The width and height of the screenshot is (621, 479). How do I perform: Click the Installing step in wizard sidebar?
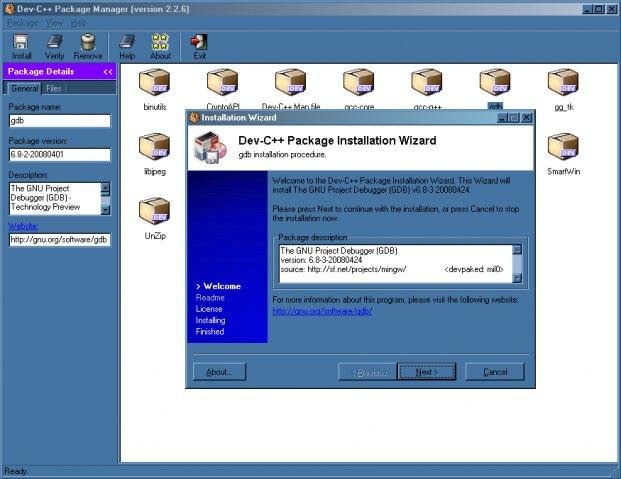[x=210, y=320]
